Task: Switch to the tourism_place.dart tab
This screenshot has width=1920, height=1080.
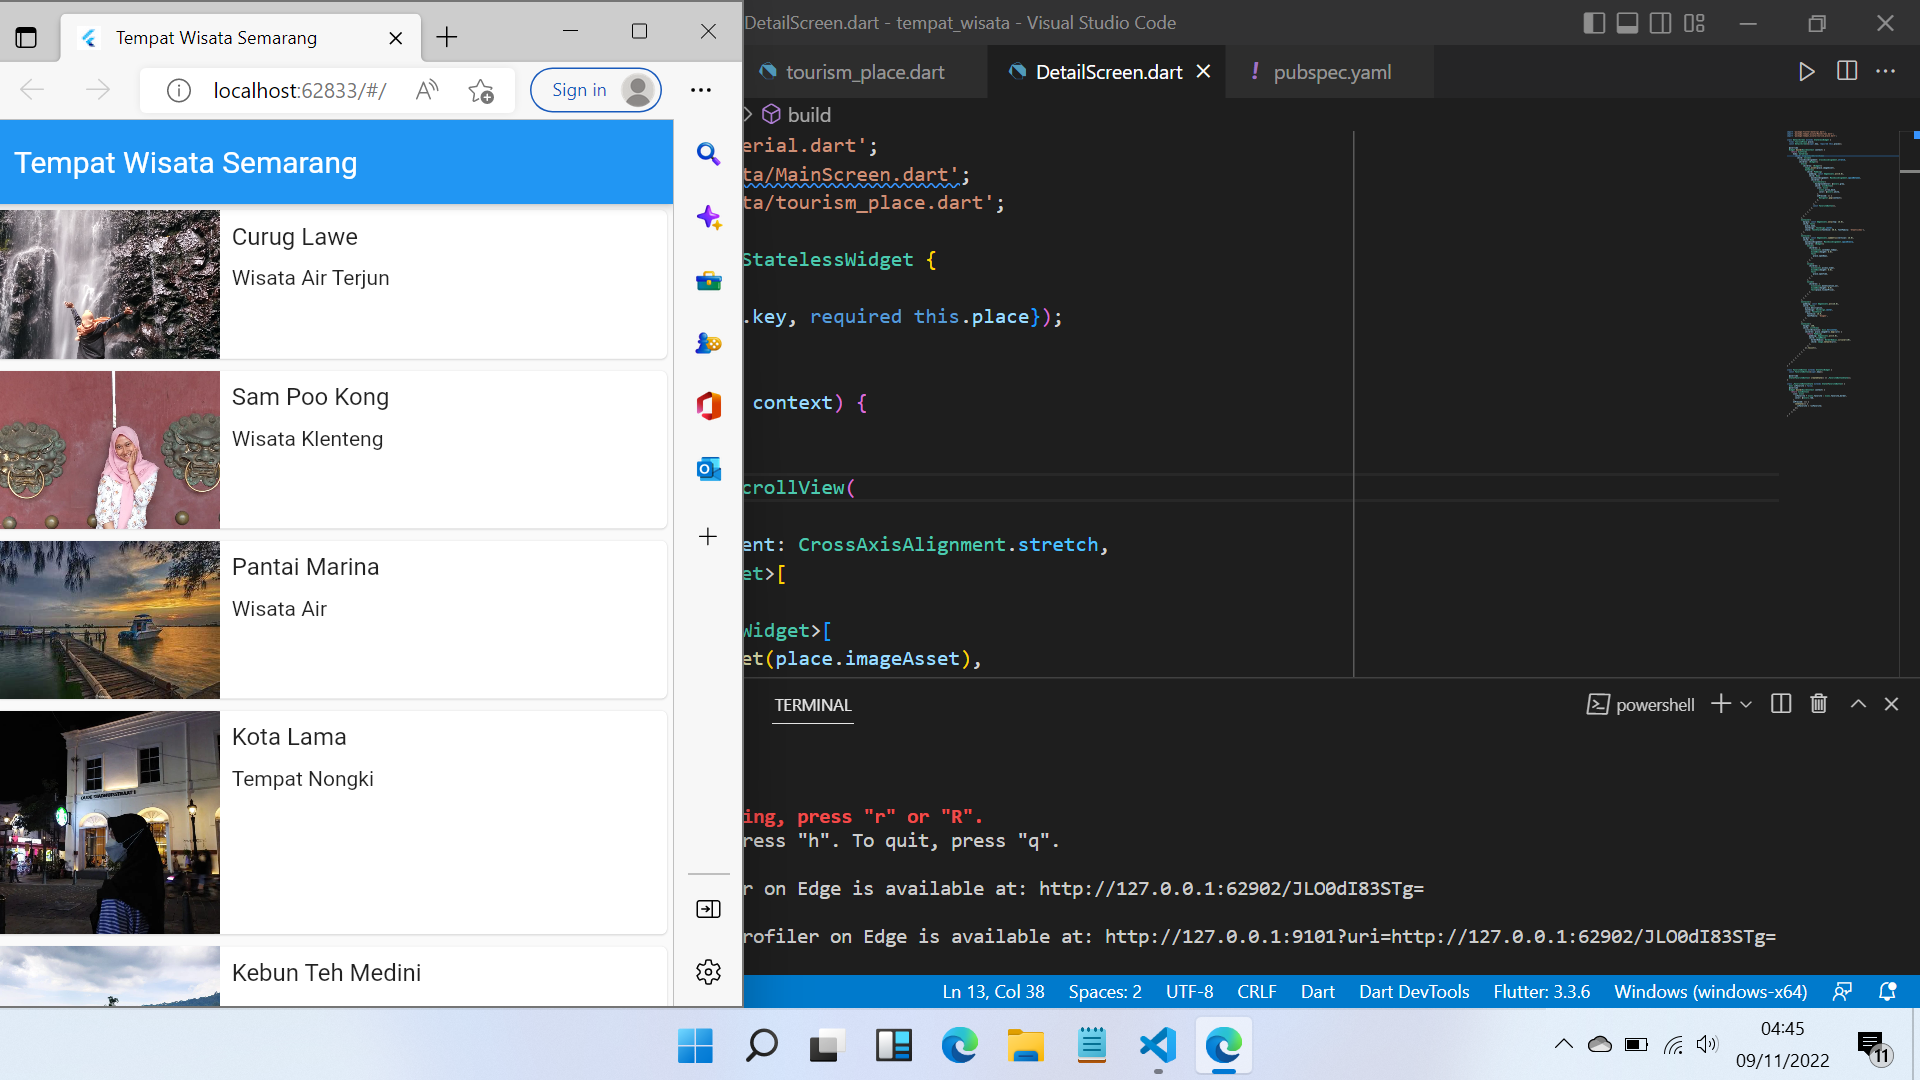Action: 864,72
